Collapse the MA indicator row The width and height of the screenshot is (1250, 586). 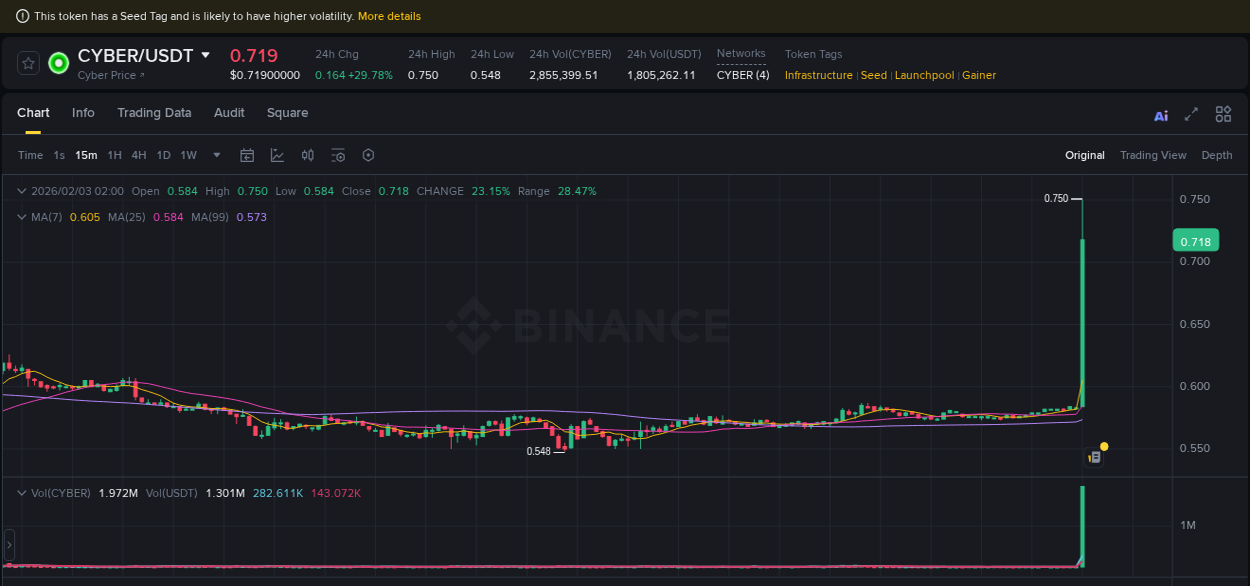point(21,217)
